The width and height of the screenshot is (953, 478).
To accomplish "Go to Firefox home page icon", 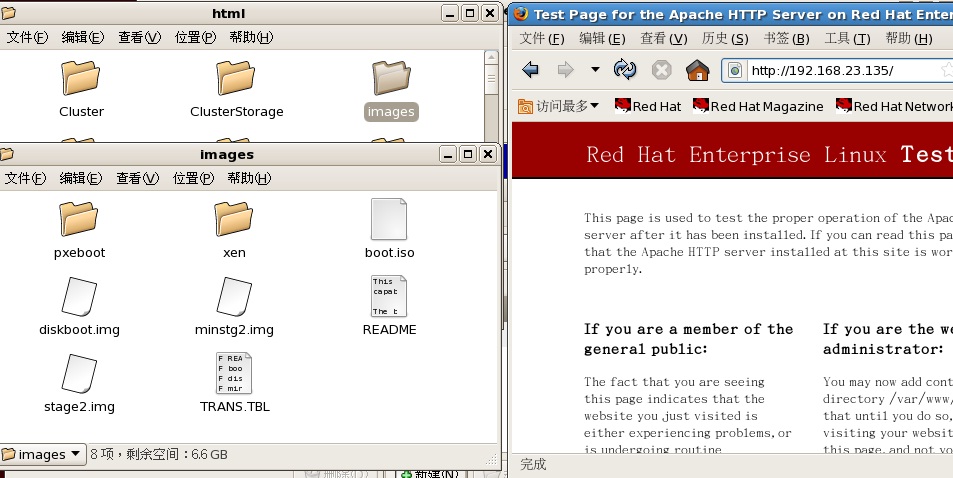I will (698, 70).
